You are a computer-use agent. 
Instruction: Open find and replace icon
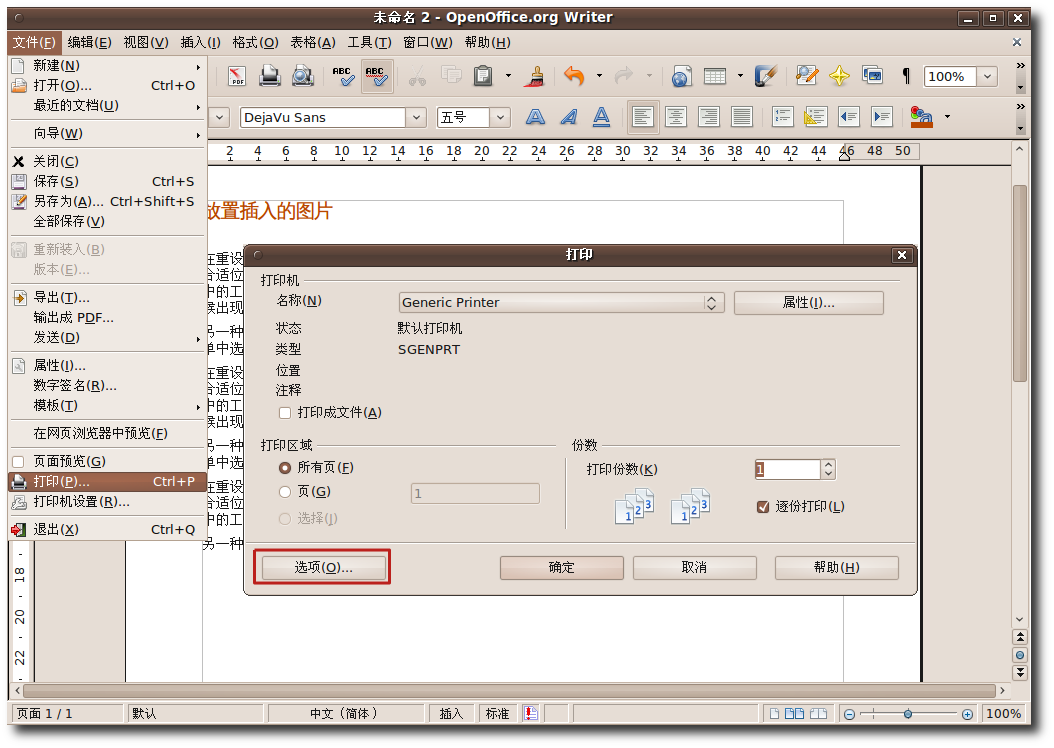807,76
